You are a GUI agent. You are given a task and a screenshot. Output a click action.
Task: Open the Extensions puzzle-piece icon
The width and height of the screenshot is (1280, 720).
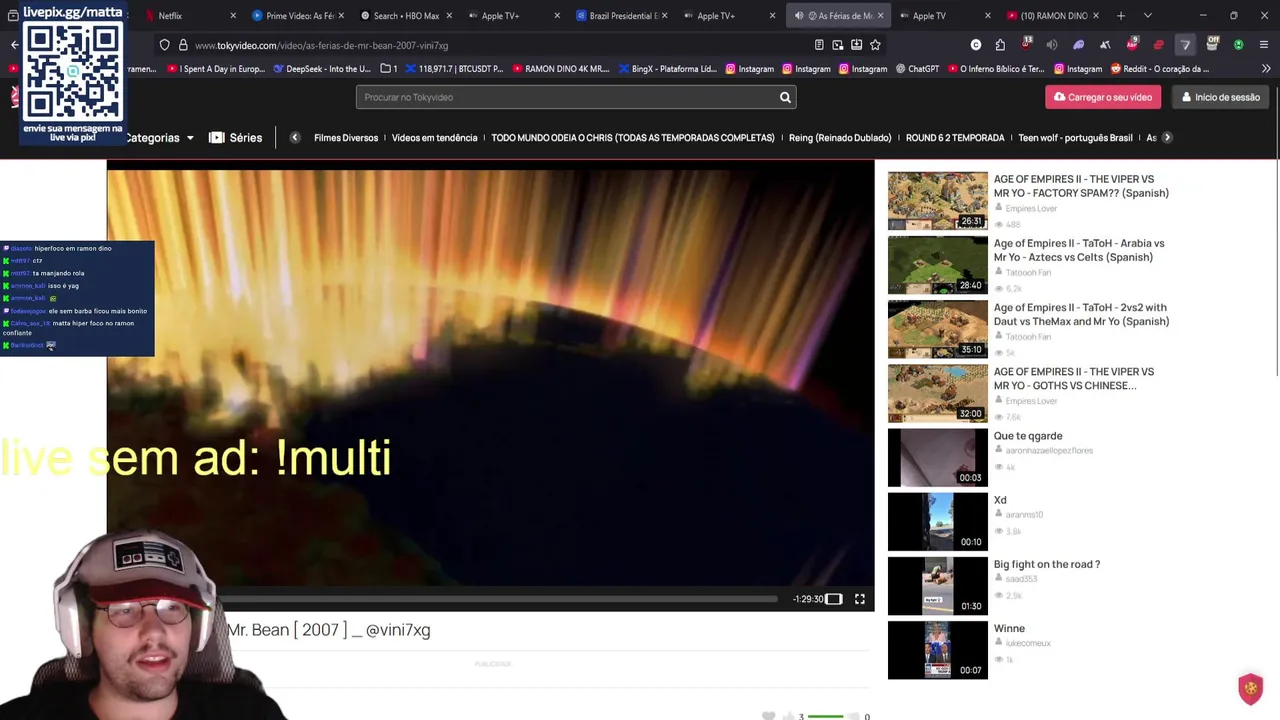coord(1000,45)
